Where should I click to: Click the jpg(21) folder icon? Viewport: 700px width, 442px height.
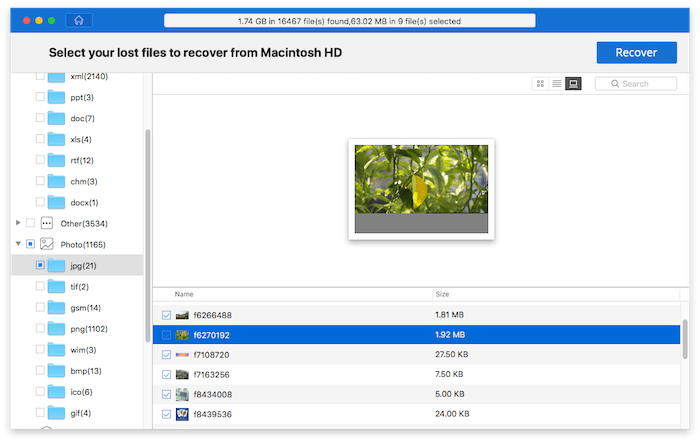coord(56,265)
